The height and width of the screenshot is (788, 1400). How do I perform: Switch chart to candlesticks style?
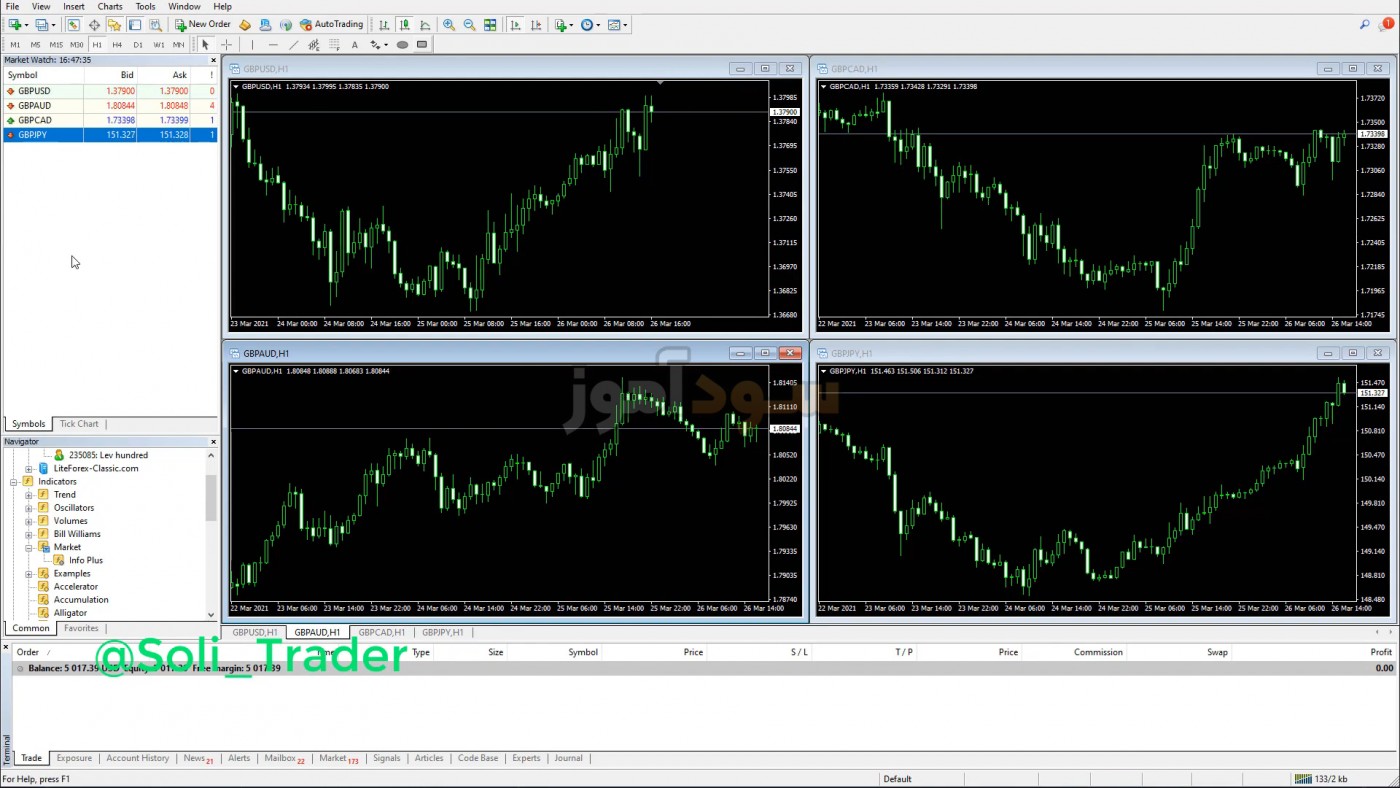pos(405,24)
